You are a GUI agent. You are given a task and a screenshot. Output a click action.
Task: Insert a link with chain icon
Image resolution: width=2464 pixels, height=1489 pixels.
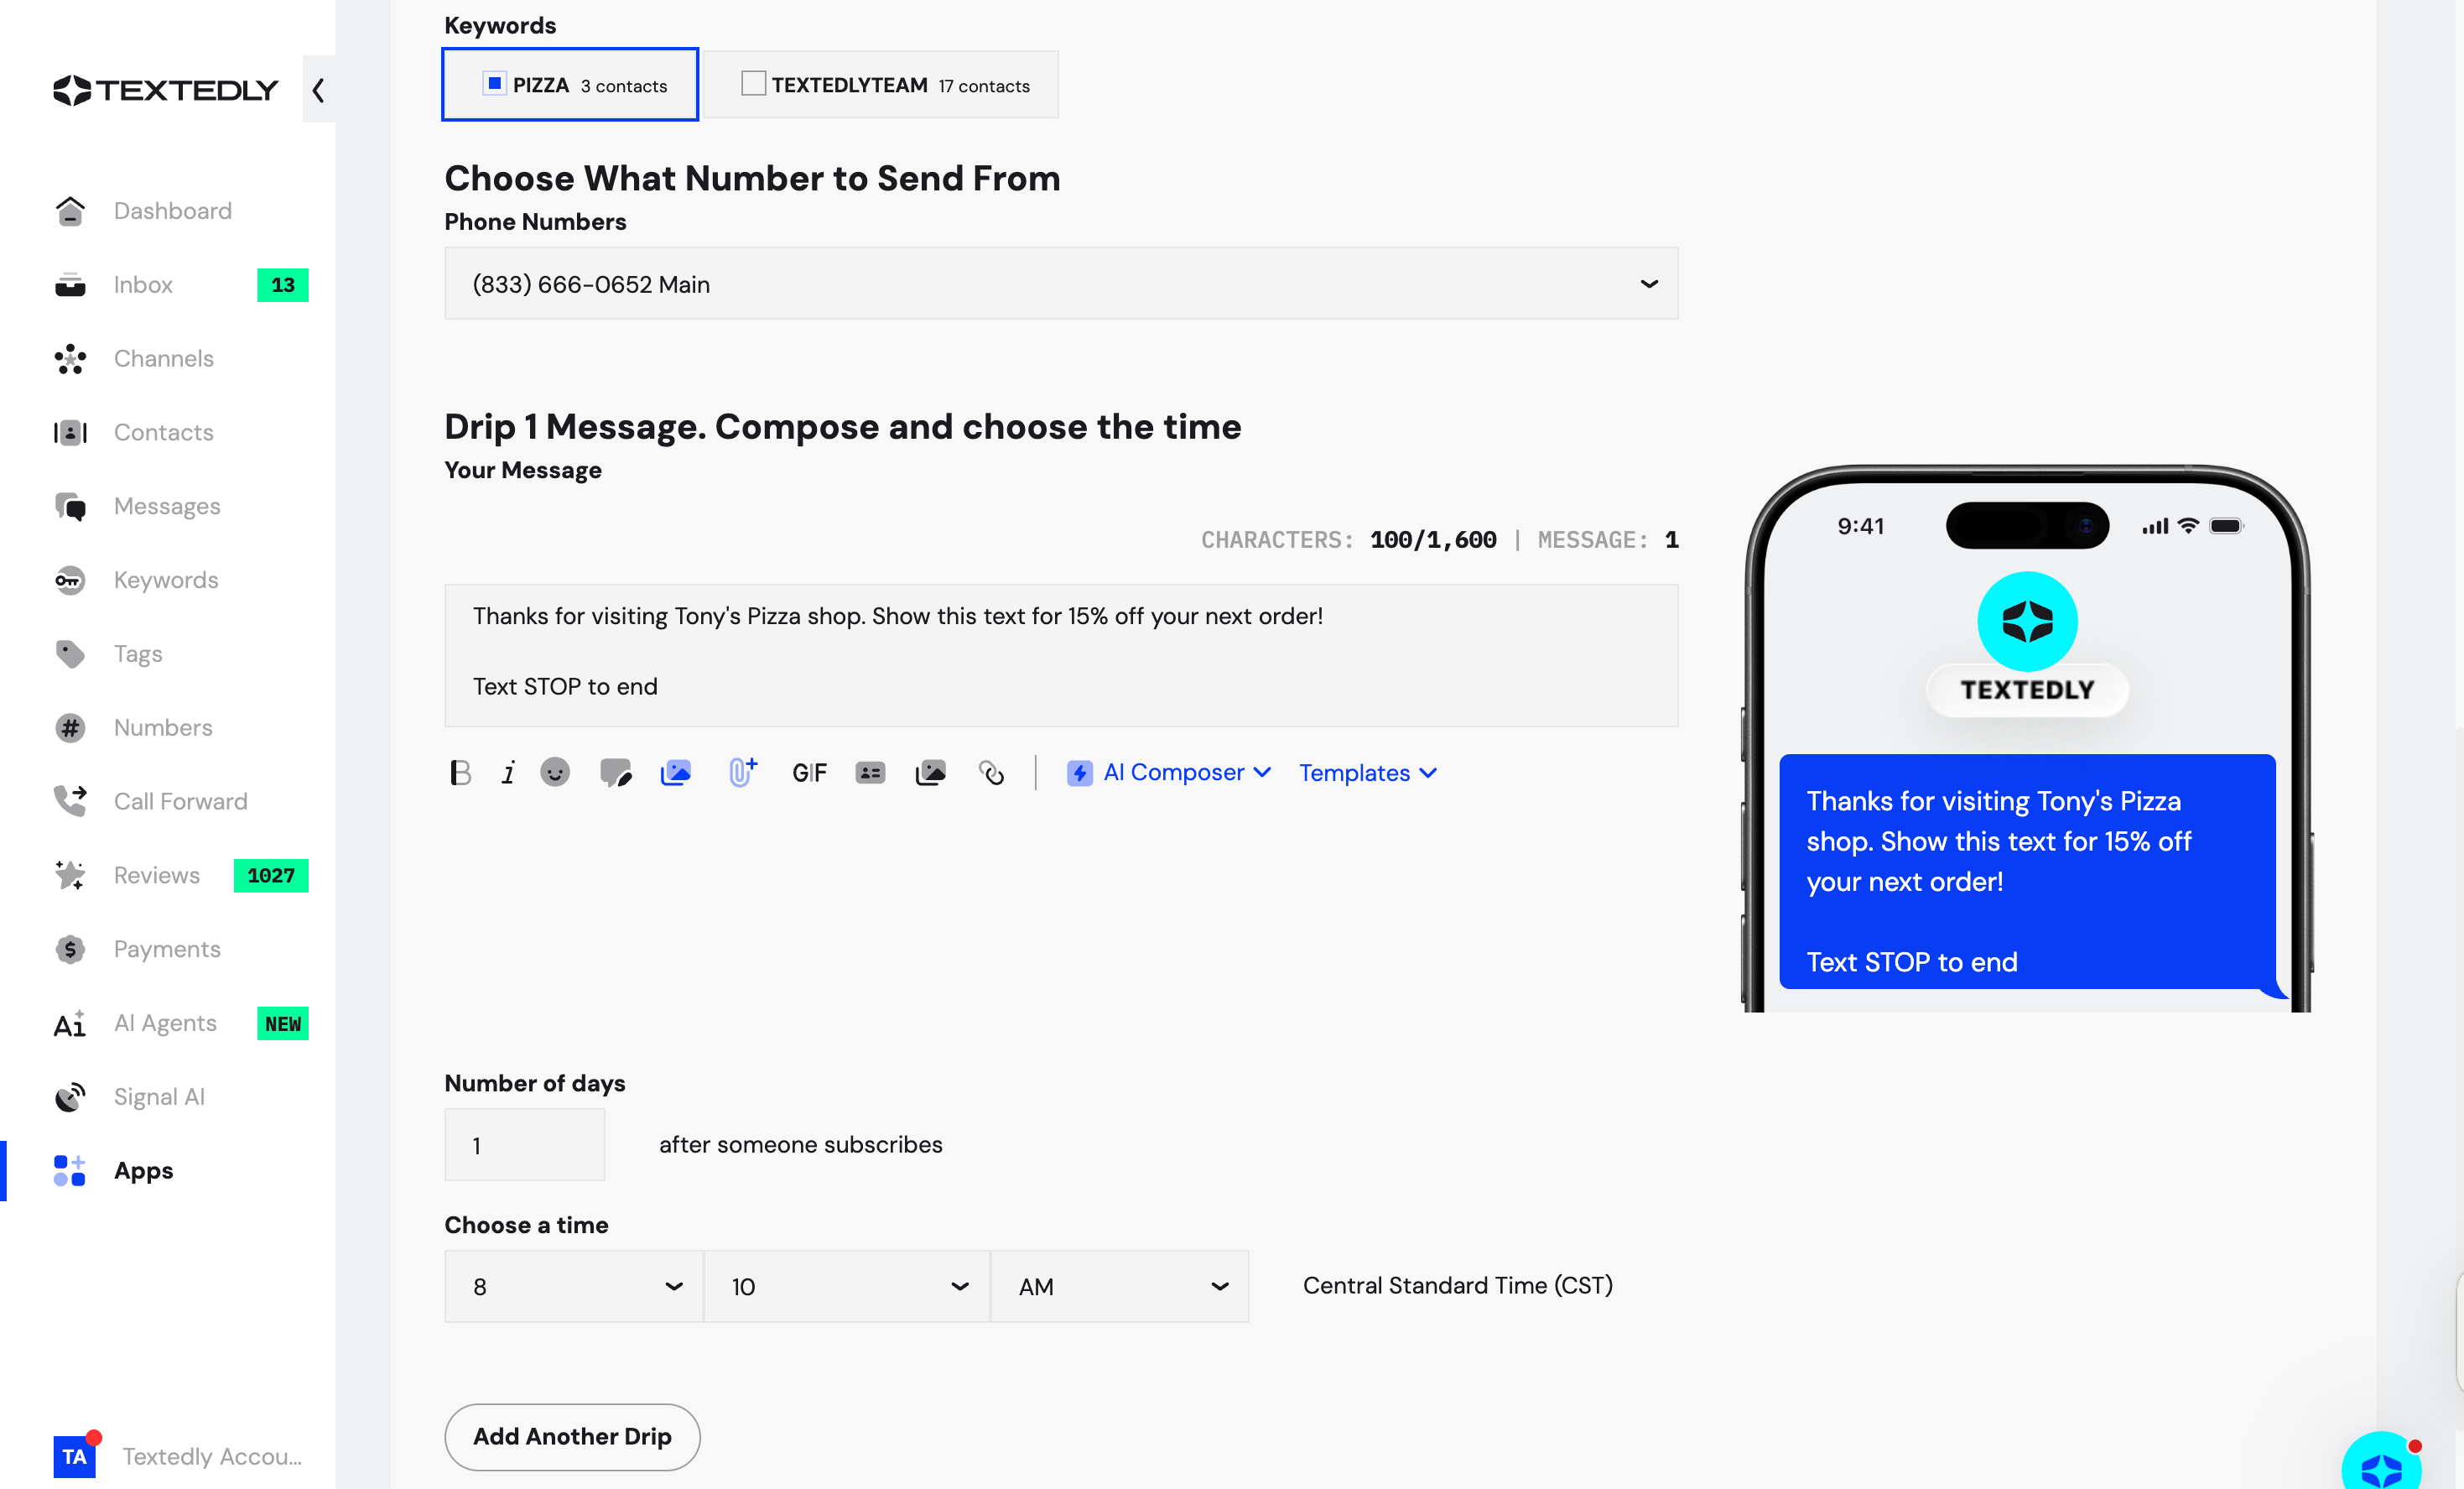991,772
